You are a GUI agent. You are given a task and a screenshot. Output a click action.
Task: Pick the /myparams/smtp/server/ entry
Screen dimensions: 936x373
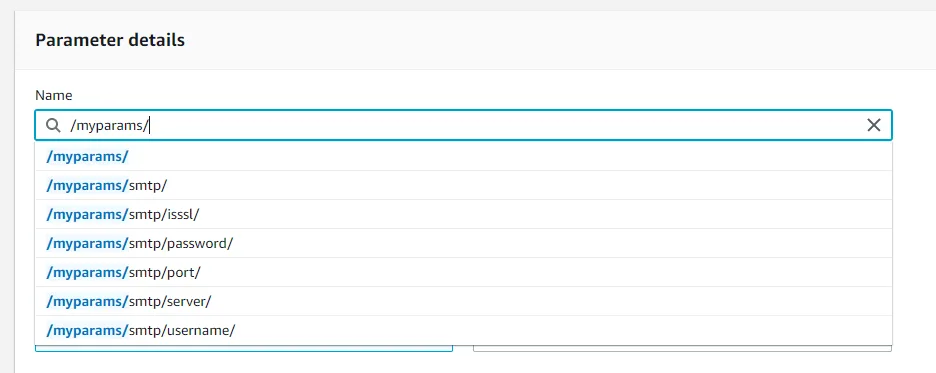tap(463, 301)
